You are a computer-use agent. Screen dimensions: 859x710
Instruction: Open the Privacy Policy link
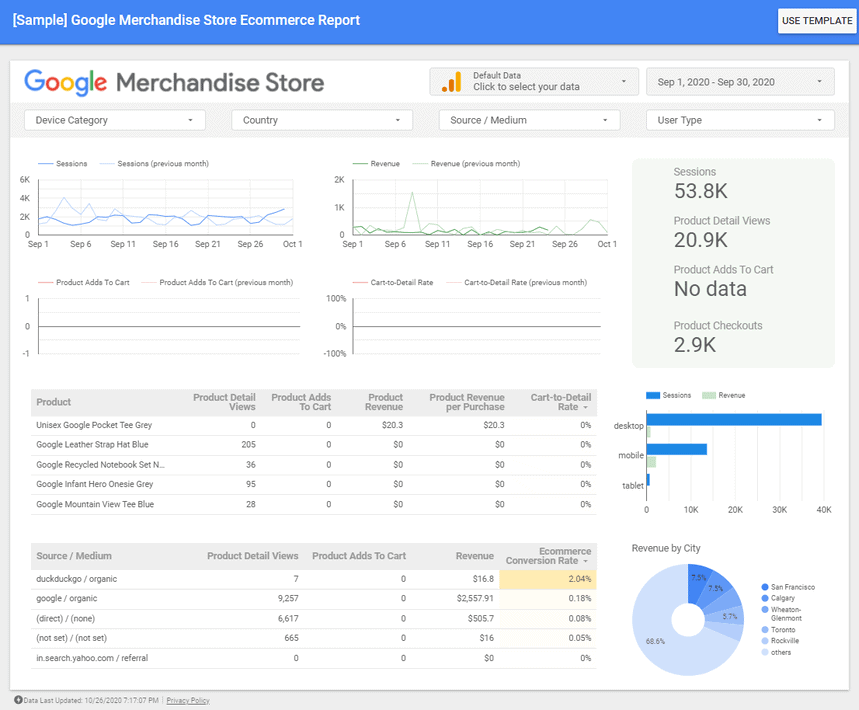click(x=187, y=700)
